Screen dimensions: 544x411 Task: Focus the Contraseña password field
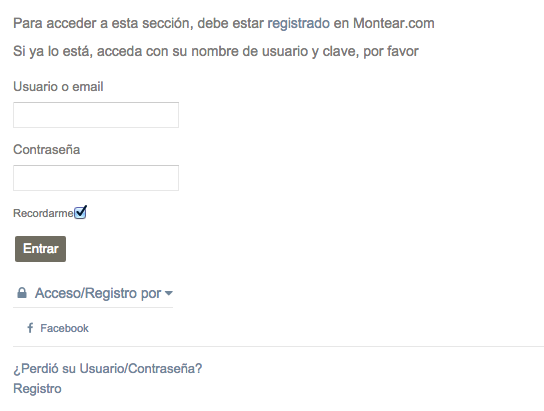click(x=96, y=178)
